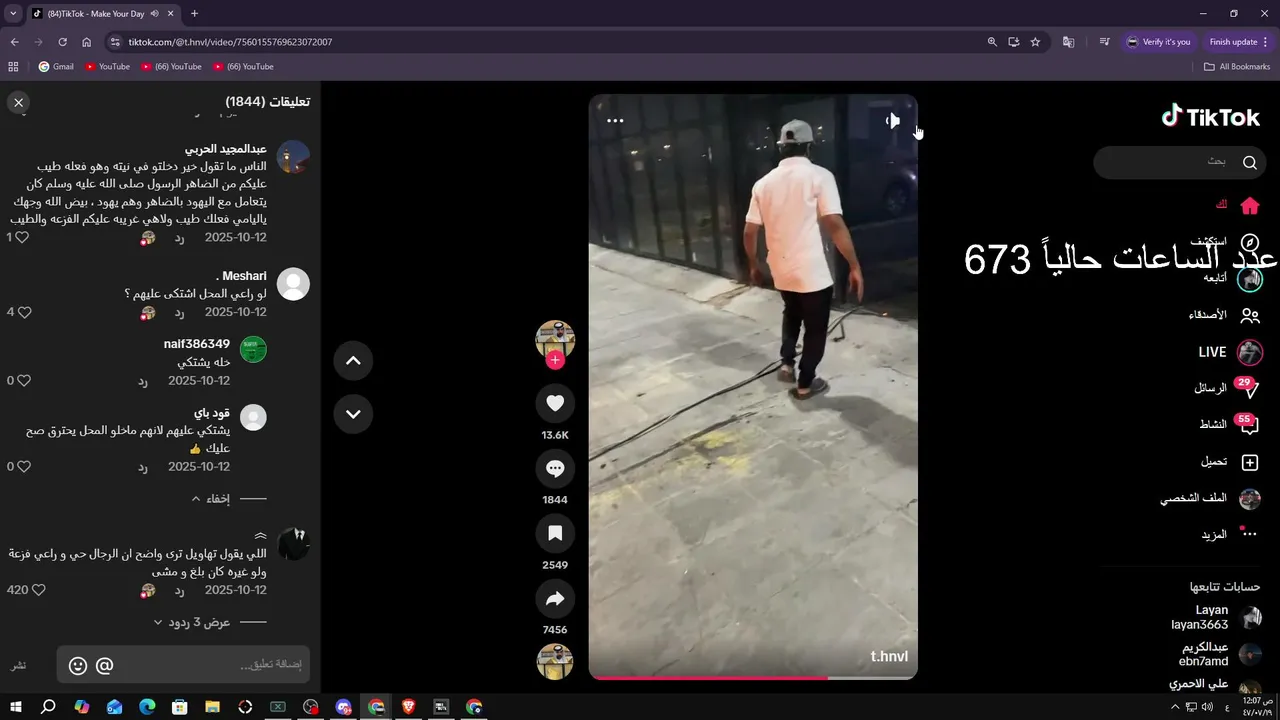Click Upload تحميل in sidebar
Image resolution: width=1280 pixels, height=720 pixels.
coord(1230,462)
